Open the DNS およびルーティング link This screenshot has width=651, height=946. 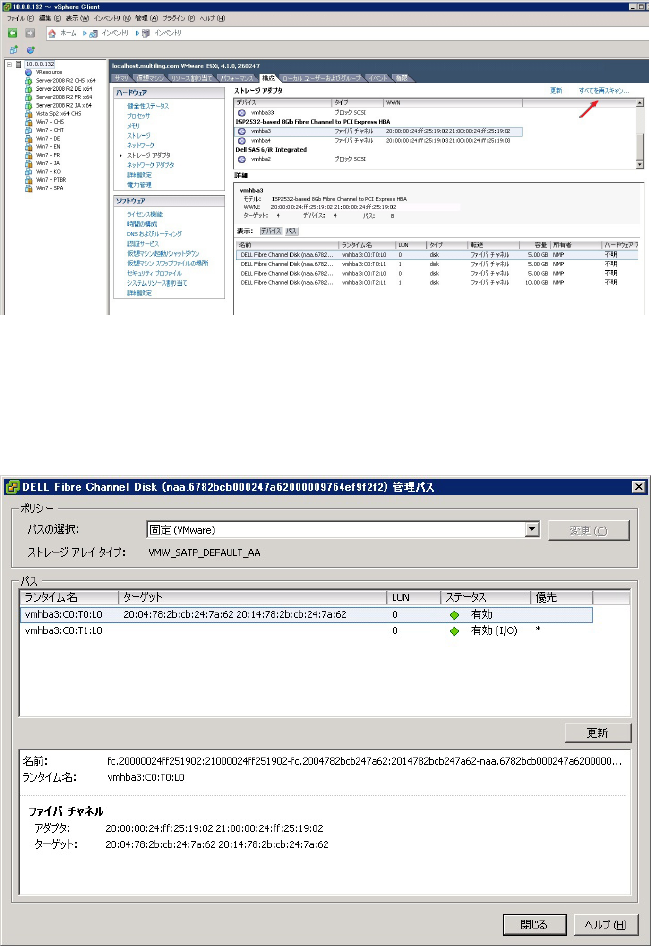(x=154, y=233)
